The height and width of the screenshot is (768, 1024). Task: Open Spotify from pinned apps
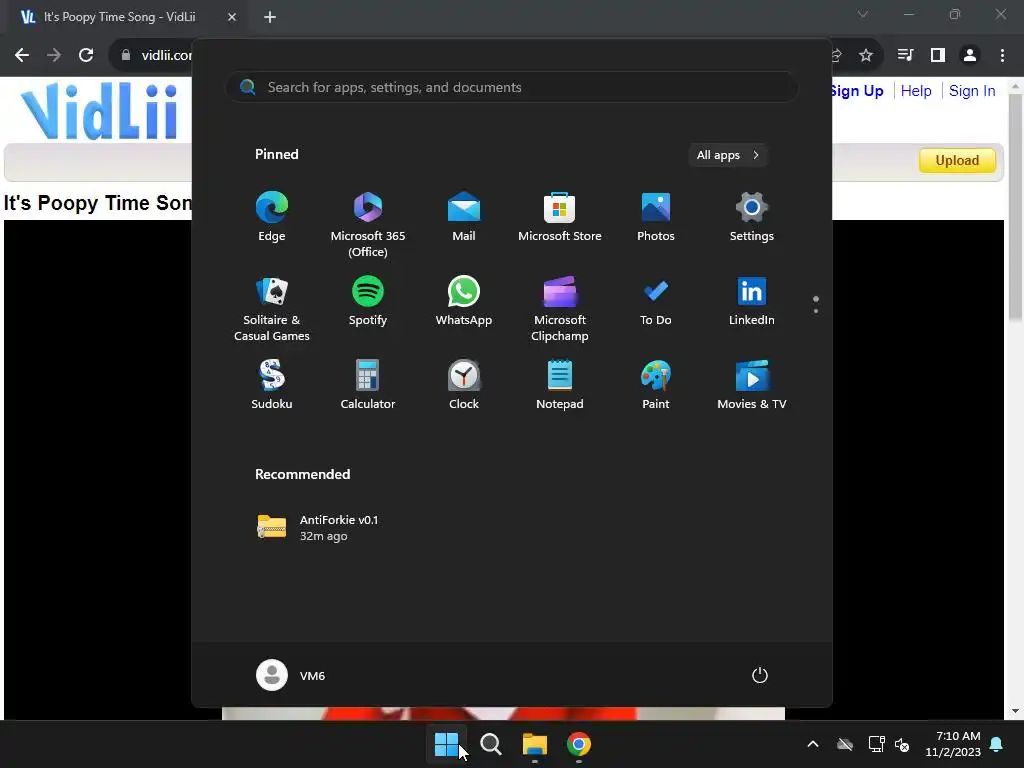pos(368,302)
